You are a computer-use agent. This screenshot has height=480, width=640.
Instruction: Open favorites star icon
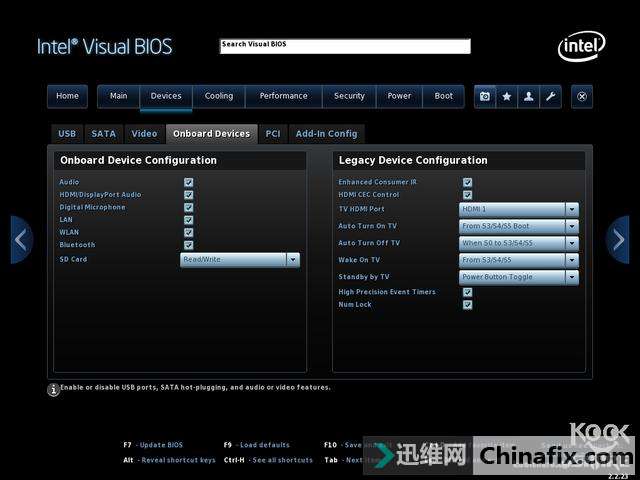pos(507,96)
